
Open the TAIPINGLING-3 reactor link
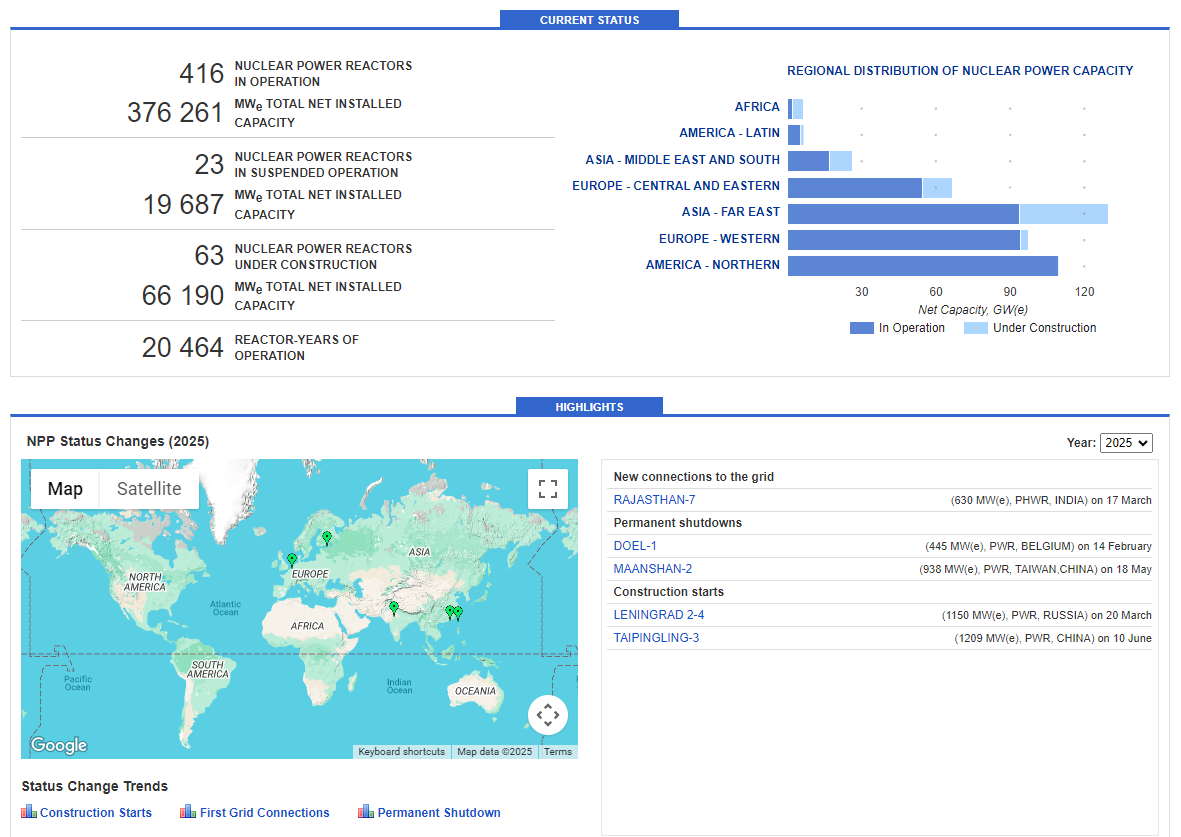(x=656, y=638)
